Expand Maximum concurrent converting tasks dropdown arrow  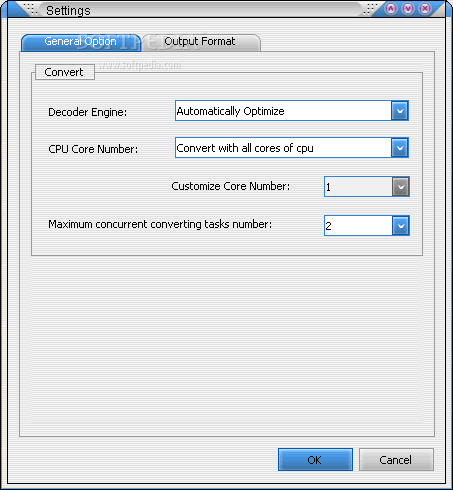[x=401, y=226]
